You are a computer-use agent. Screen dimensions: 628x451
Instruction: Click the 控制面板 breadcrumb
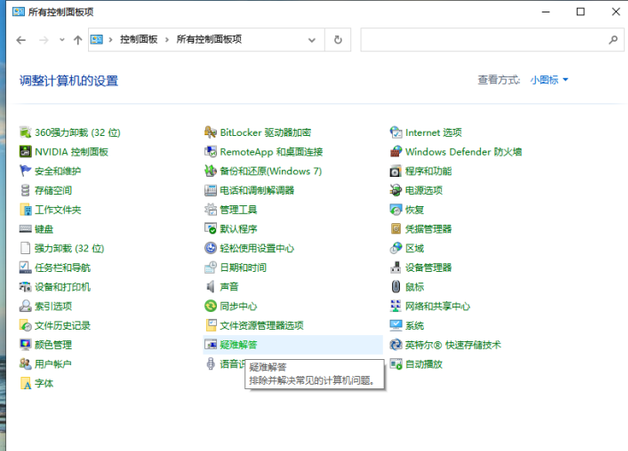(x=139, y=39)
